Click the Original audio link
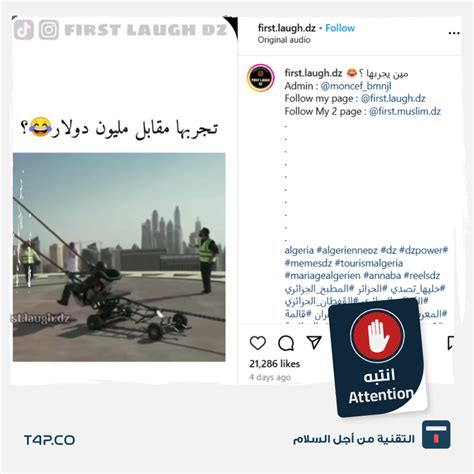 pyautogui.click(x=284, y=40)
